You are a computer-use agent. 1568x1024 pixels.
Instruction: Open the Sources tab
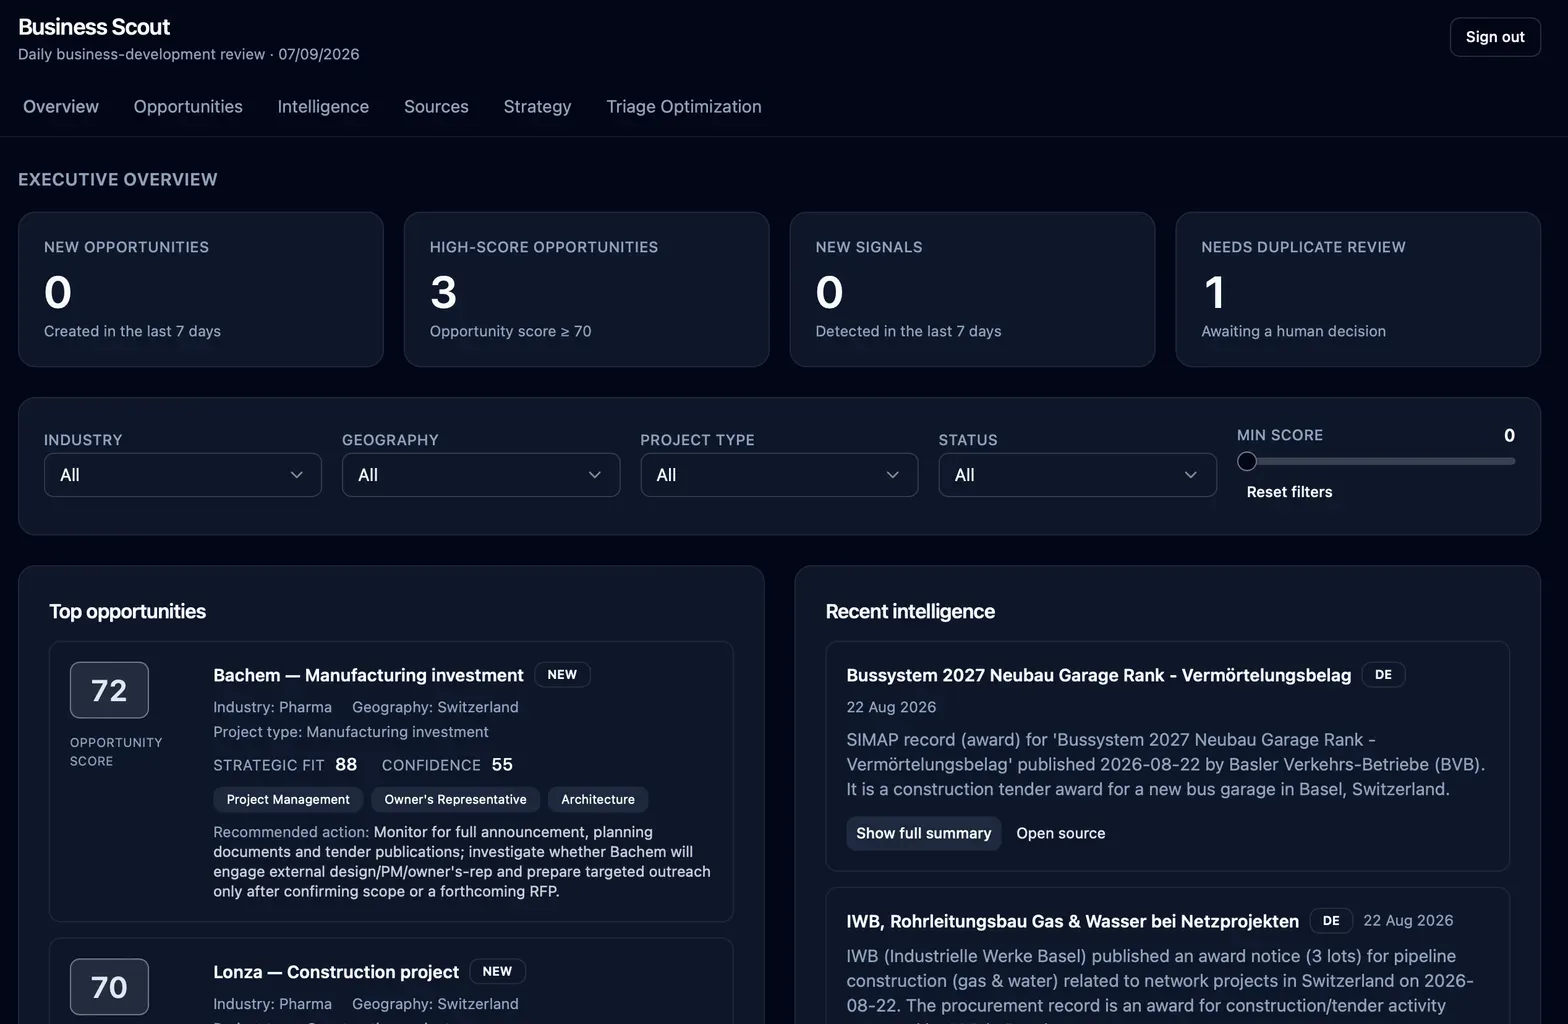coord(436,106)
